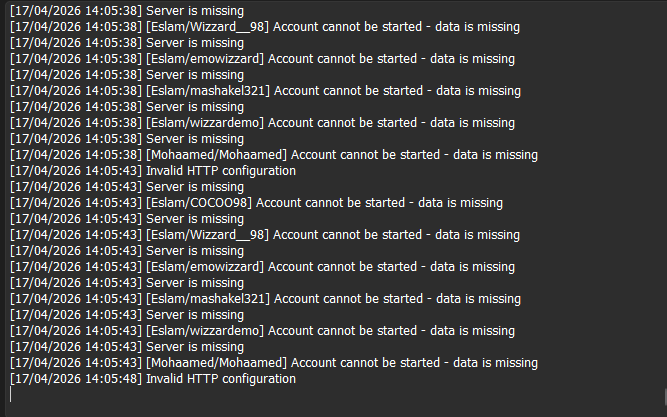667x417 pixels.
Task: Select the Invalid HTTP configuration entry at 14:05:43
Action: pos(153,171)
